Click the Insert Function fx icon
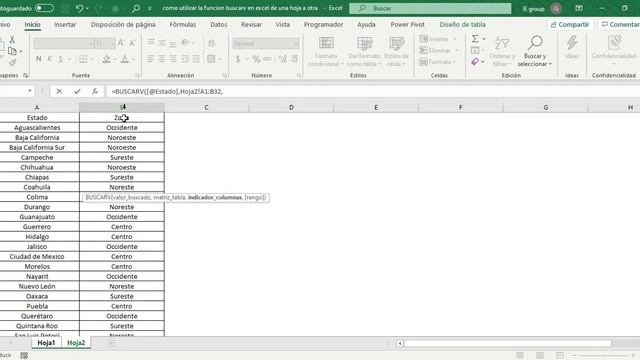The width and height of the screenshot is (640, 360). point(95,91)
